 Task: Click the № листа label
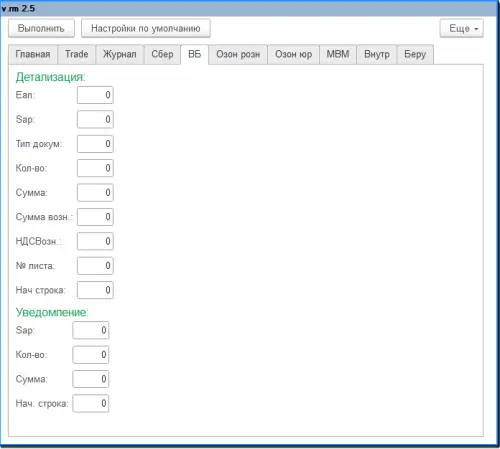click(x=35, y=266)
